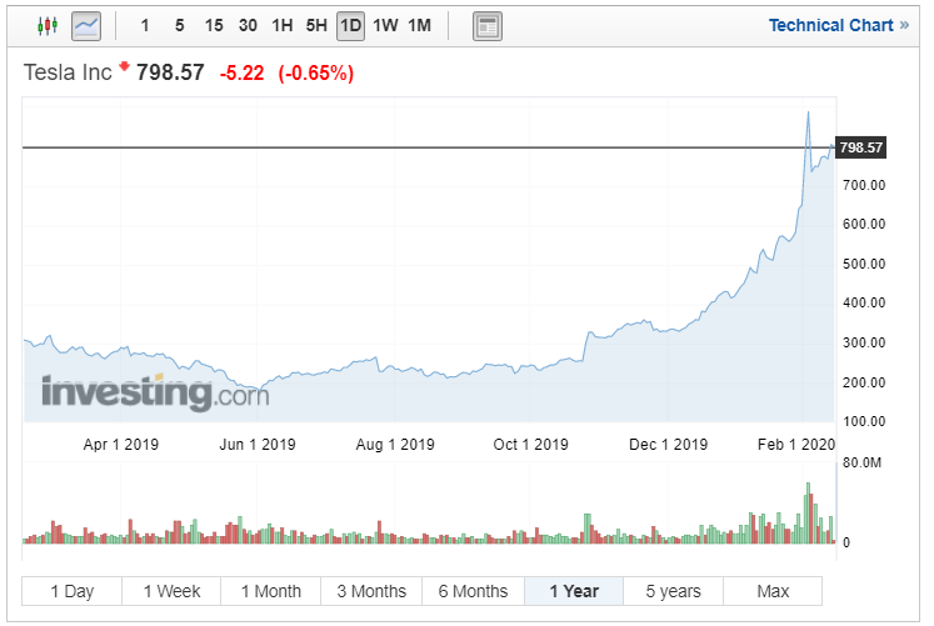Screen dimensions: 934x626
Task: Click the 798.57 price marker on axis
Action: pos(861,148)
